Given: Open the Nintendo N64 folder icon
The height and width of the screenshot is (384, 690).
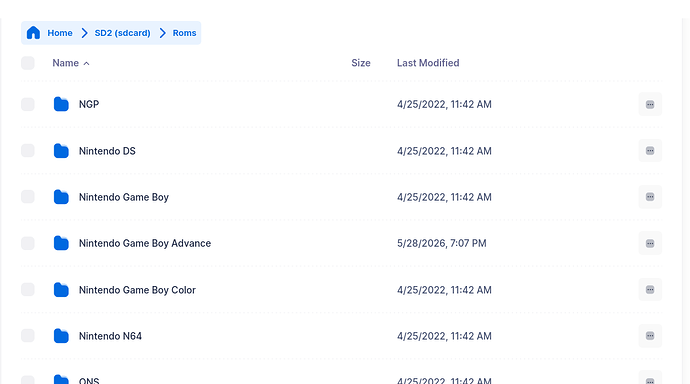Looking at the screenshot, I should pyautogui.click(x=61, y=336).
